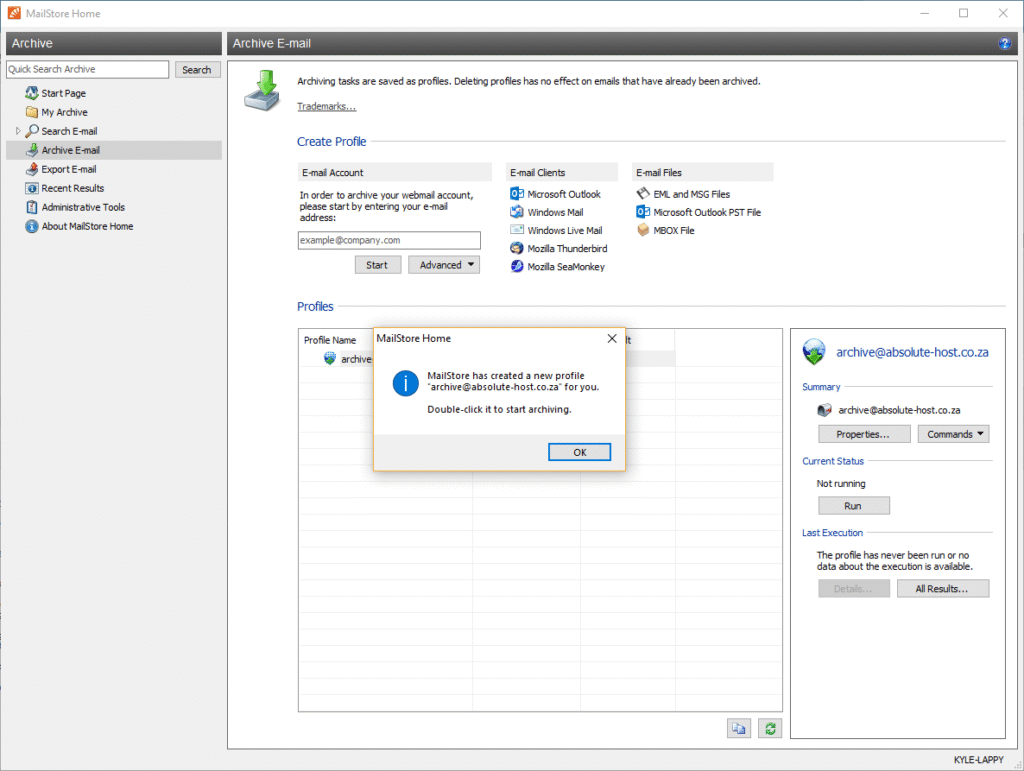Open My Archive in the sidebar
This screenshot has height=771, width=1024.
(x=65, y=112)
